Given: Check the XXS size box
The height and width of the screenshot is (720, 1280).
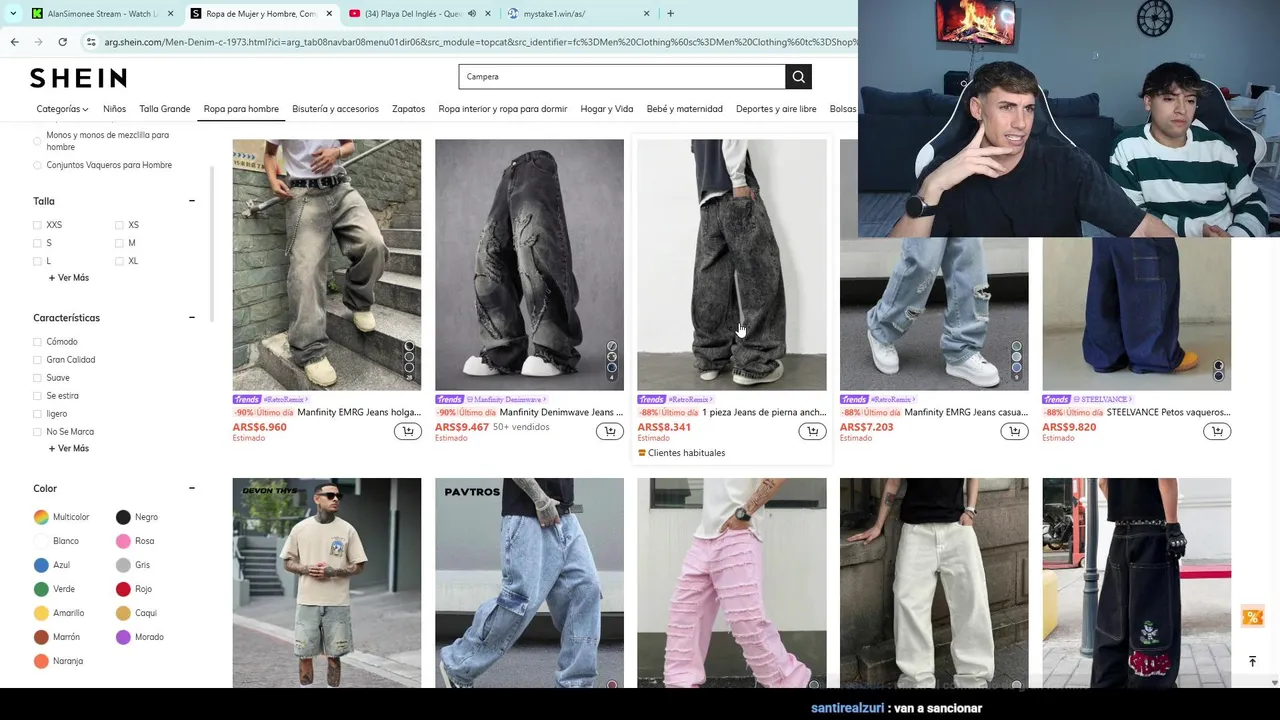Looking at the screenshot, I should (38, 225).
